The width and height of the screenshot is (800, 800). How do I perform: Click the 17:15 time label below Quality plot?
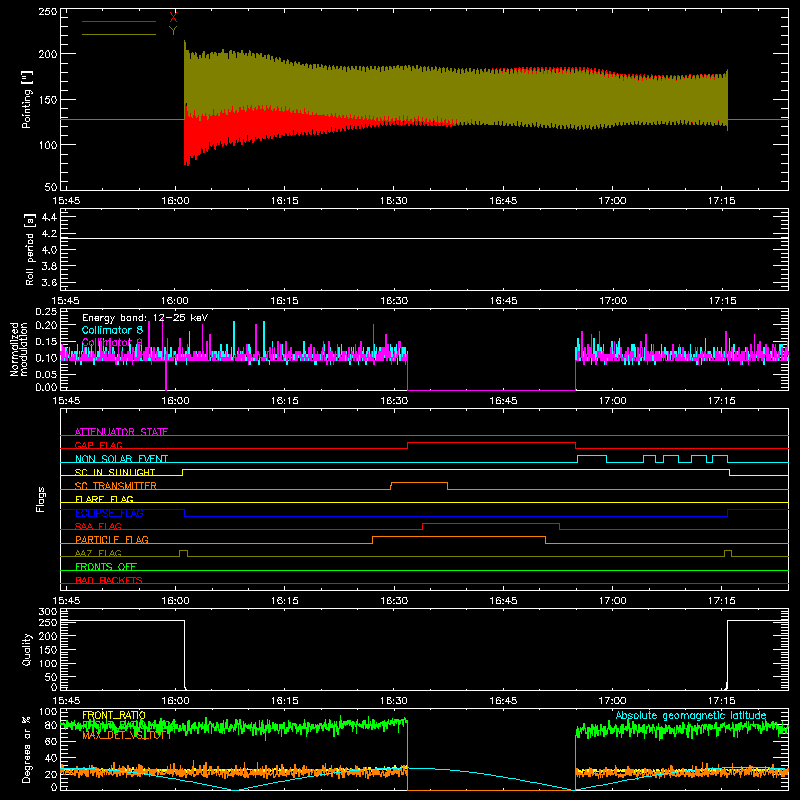click(x=722, y=701)
